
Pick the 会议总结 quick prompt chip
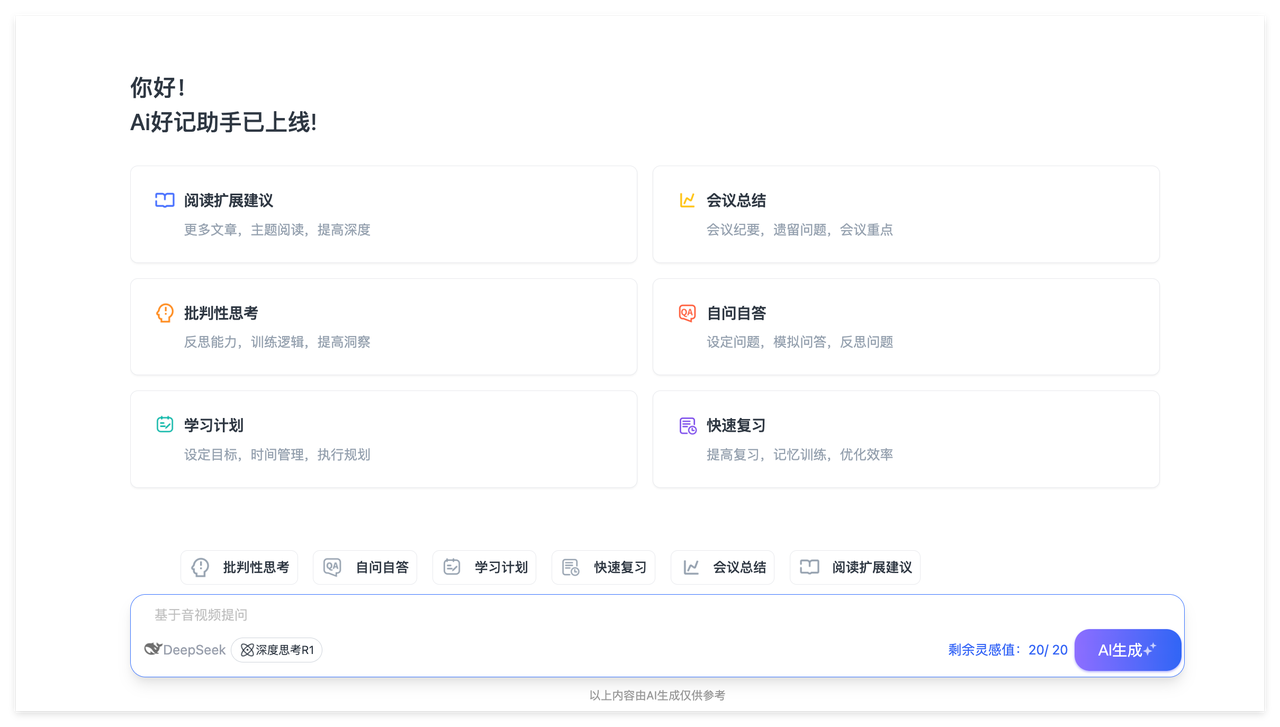722,567
